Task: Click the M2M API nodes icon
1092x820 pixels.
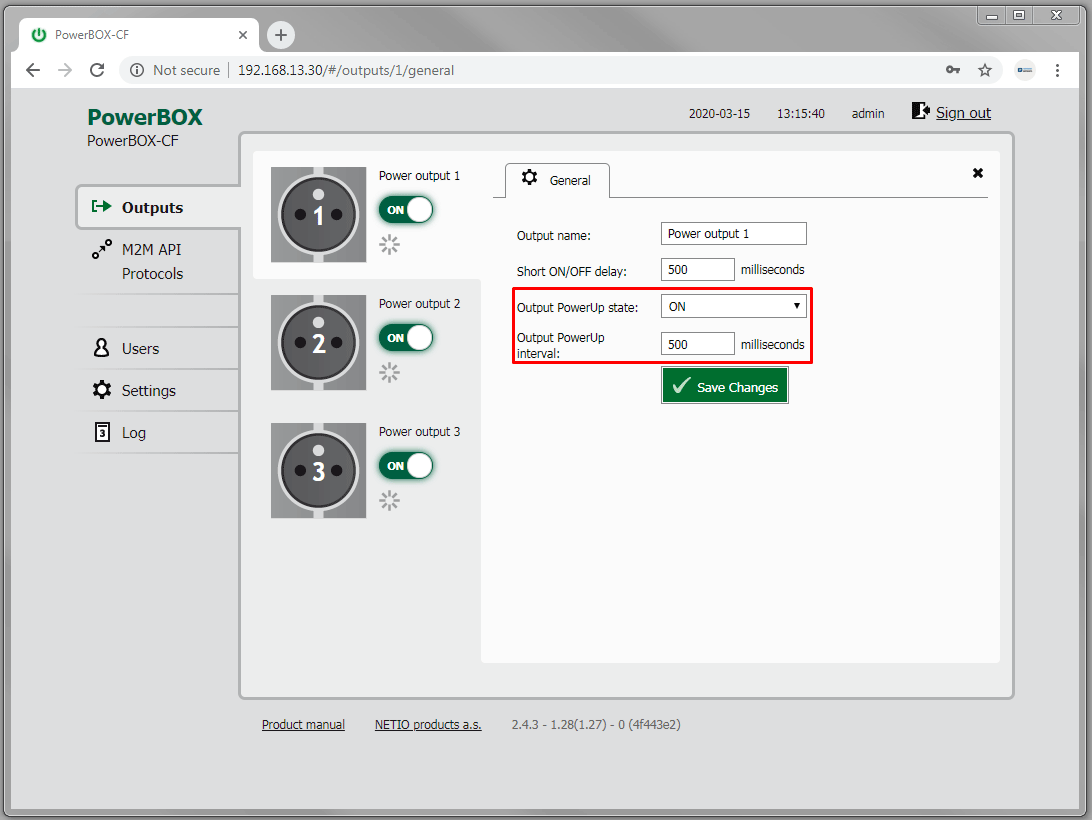Action: pyautogui.click(x=102, y=249)
